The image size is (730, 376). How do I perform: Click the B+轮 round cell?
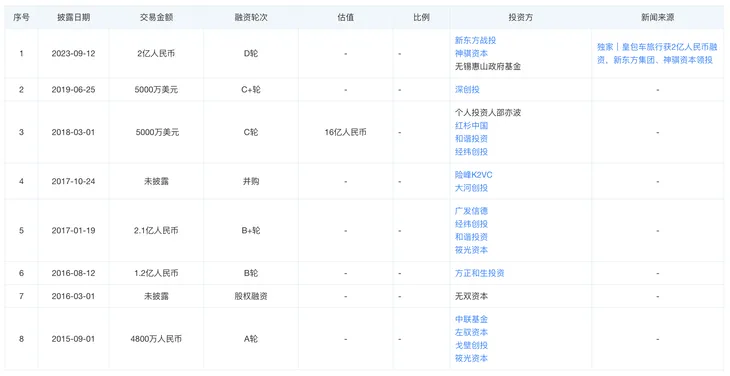(251, 230)
